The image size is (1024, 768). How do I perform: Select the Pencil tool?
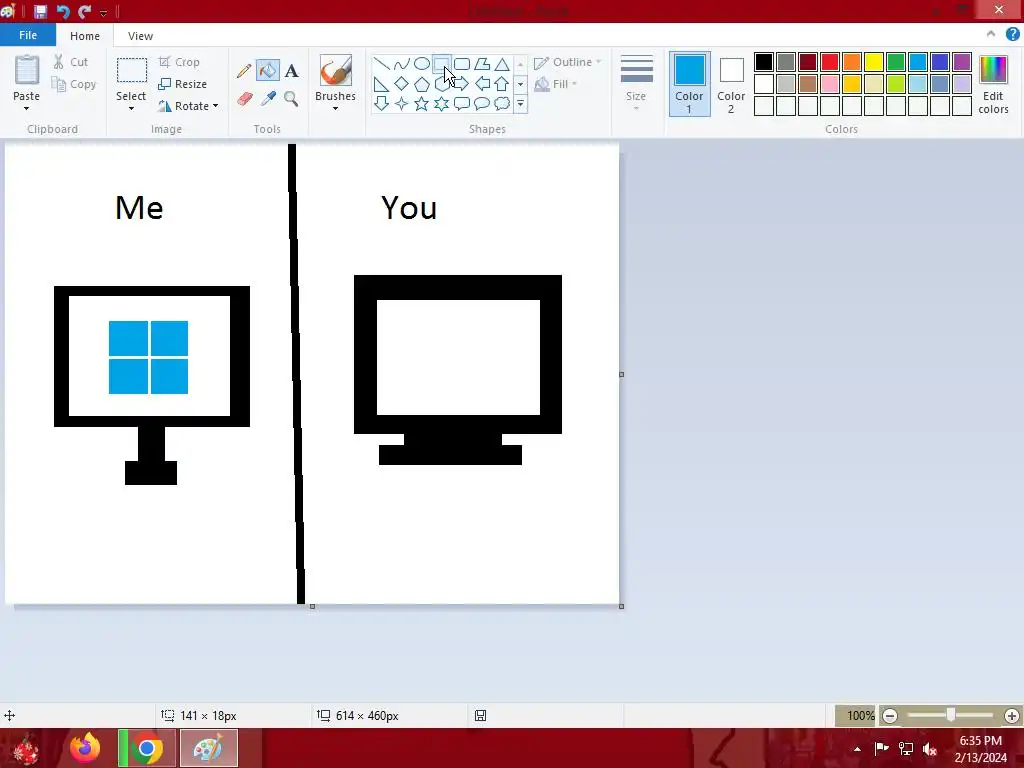coord(244,71)
